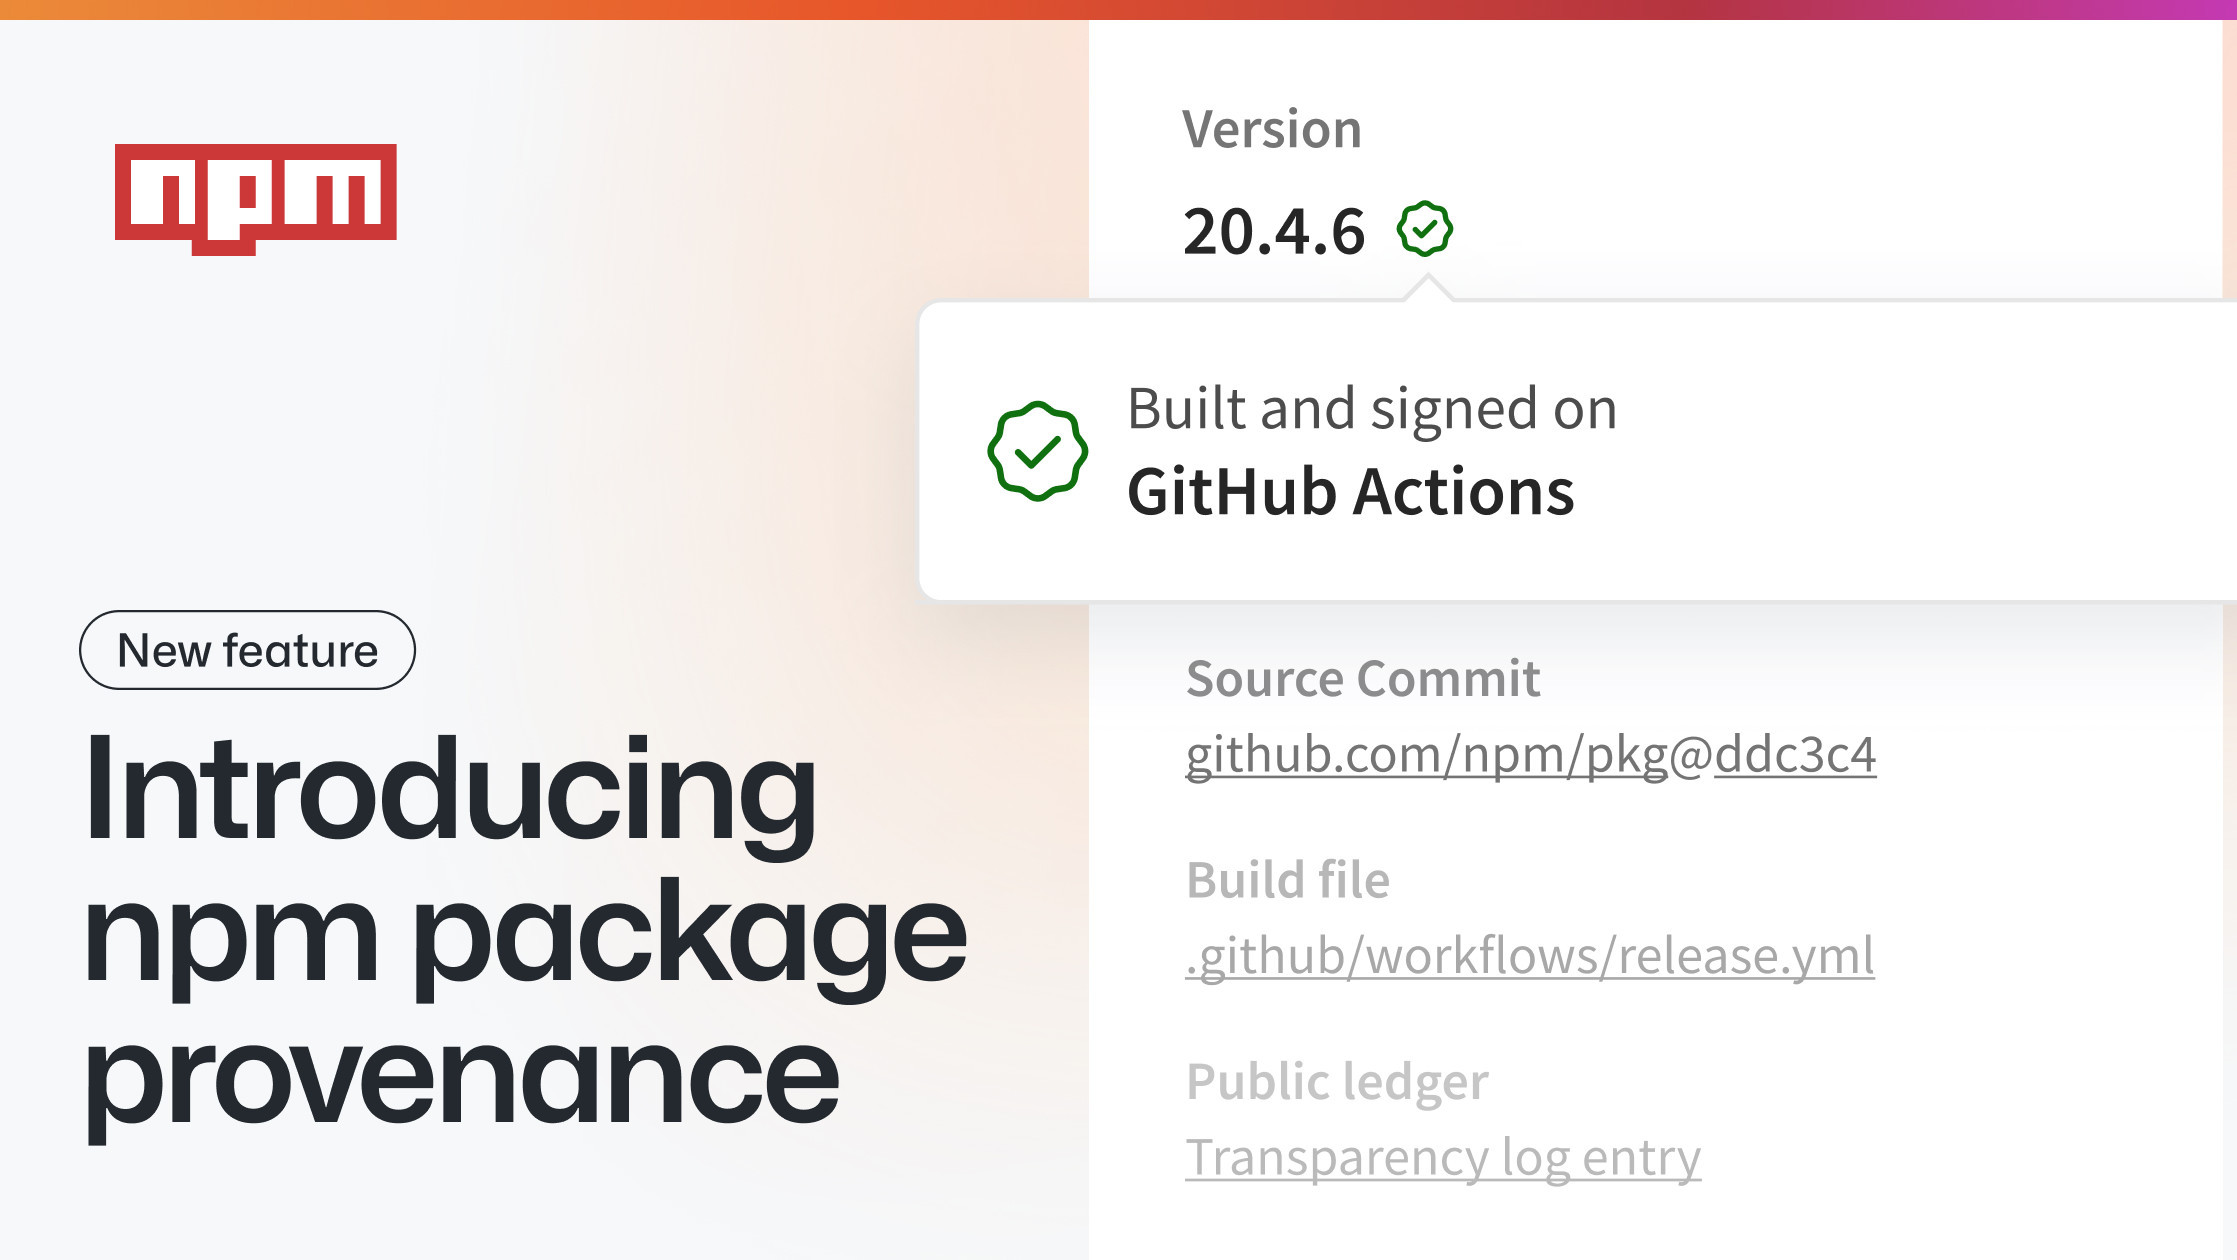
Task: Open the ddc3c4 commit hash link
Action: [1794, 755]
